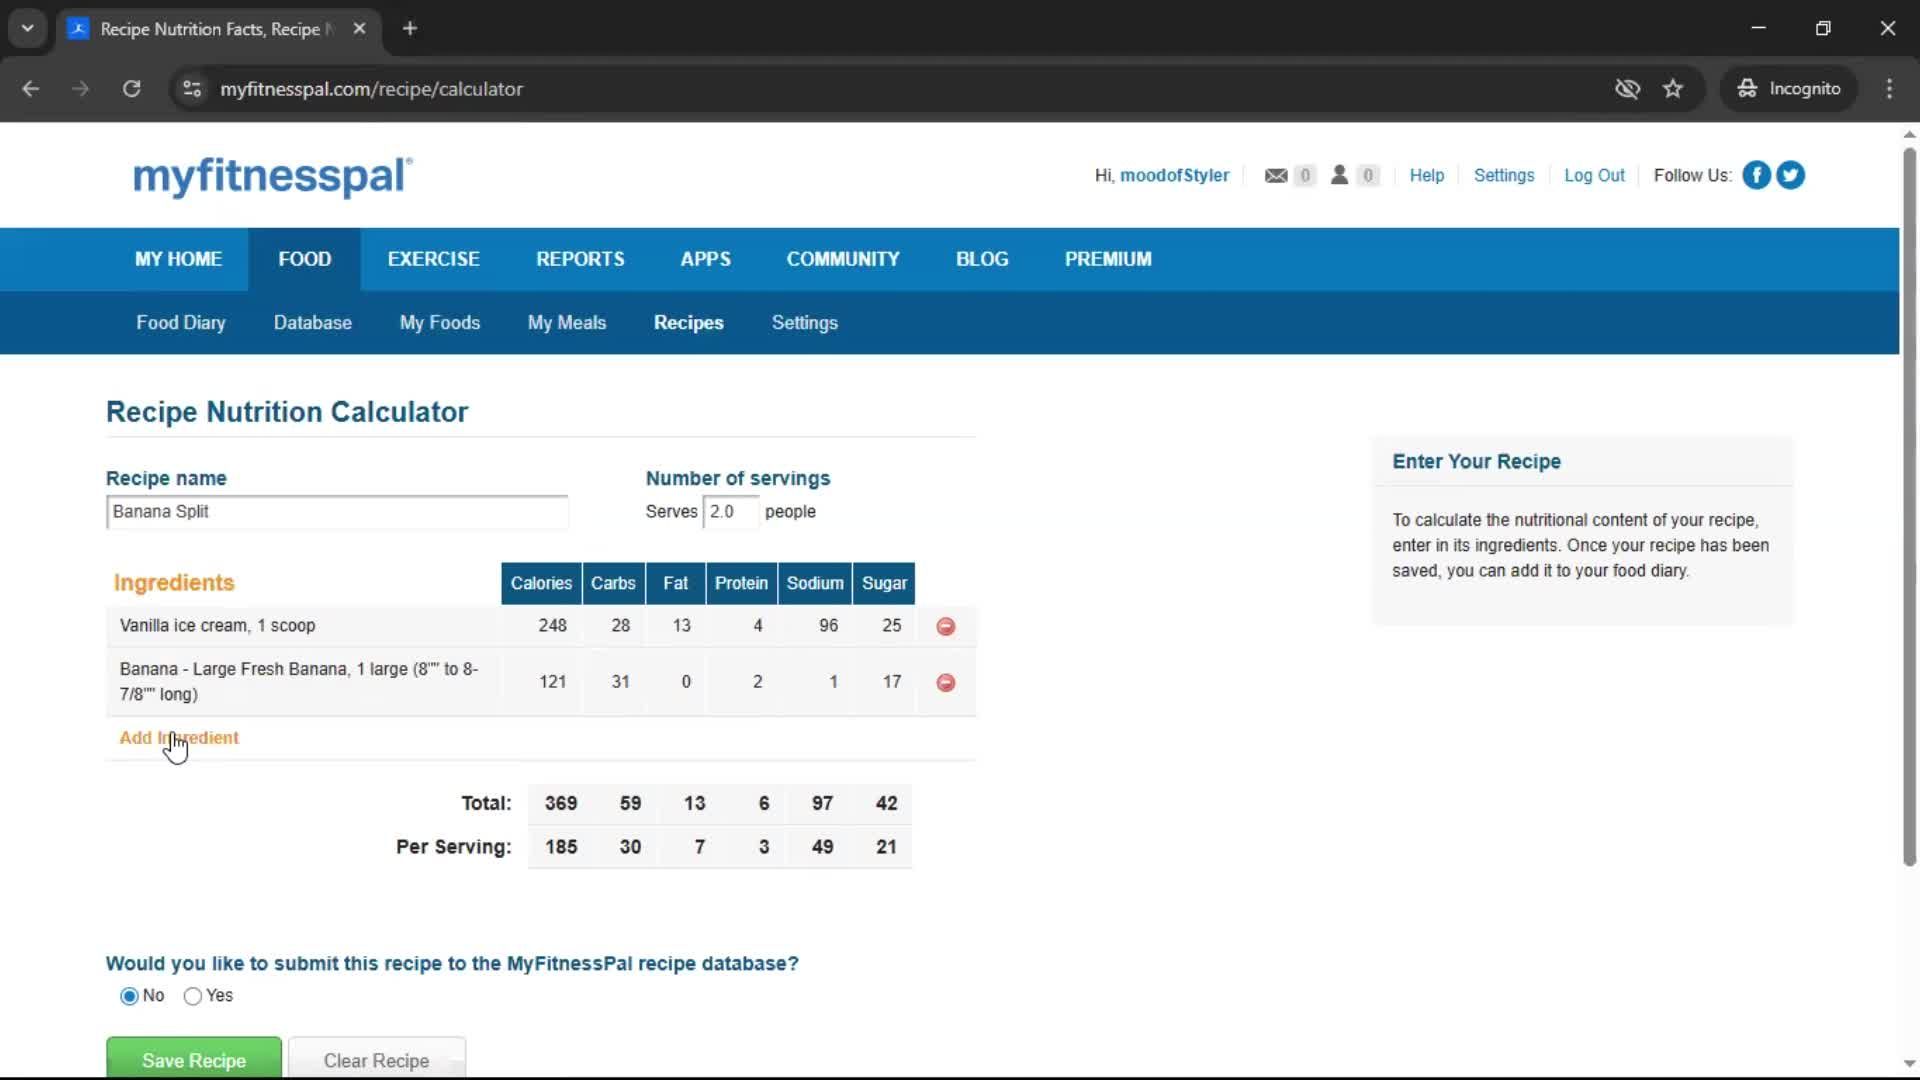Go to the Food Diary tab
1920x1080 pixels.
click(181, 323)
